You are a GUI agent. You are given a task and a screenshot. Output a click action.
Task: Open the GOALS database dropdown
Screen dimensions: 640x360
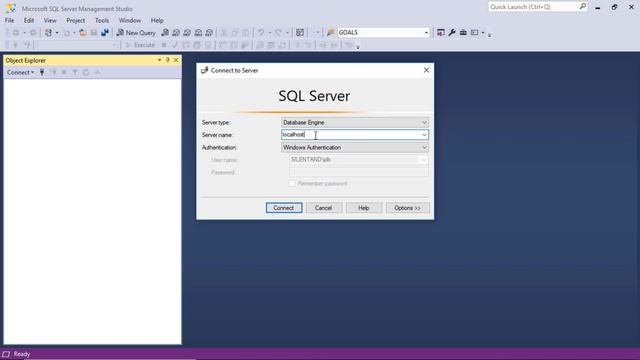coord(426,33)
